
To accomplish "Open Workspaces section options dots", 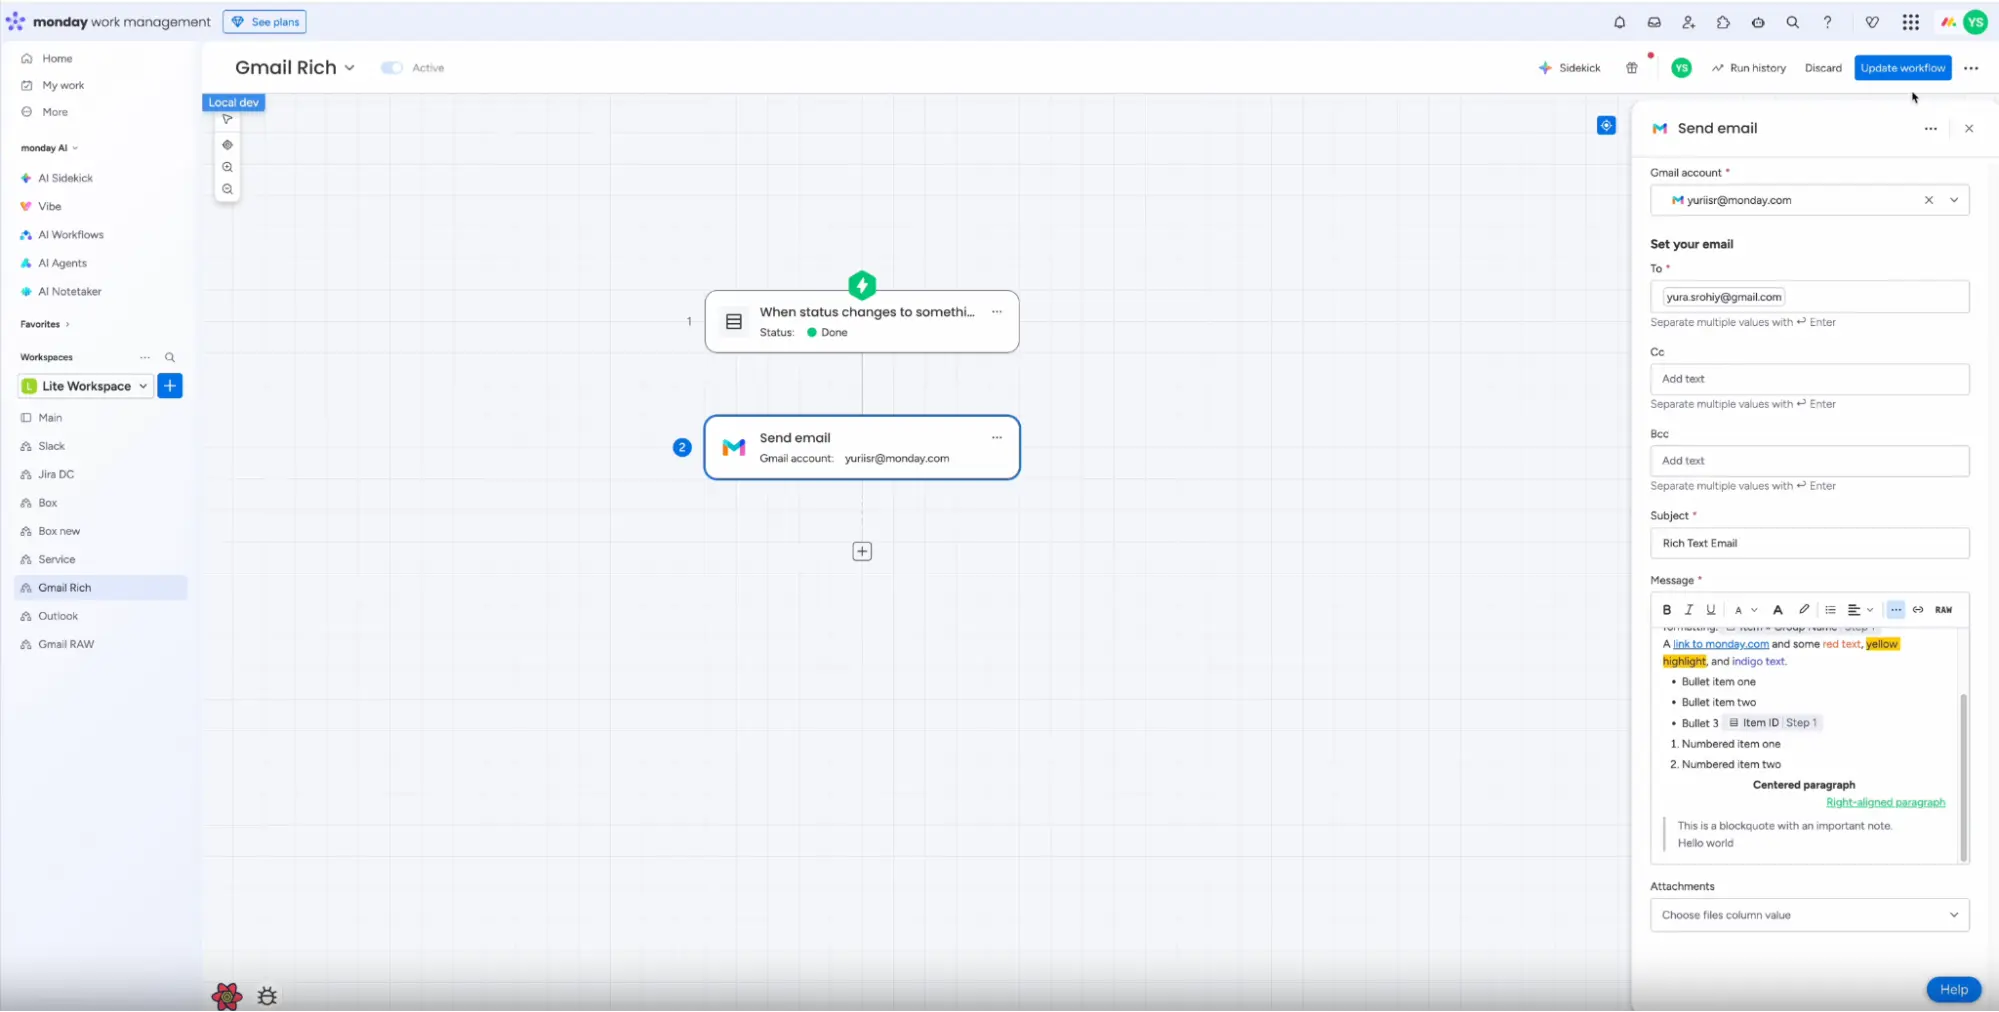I will click(x=145, y=357).
